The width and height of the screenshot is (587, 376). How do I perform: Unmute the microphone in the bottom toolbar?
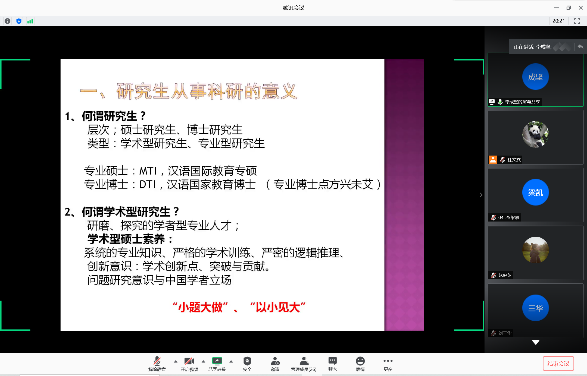click(157, 362)
